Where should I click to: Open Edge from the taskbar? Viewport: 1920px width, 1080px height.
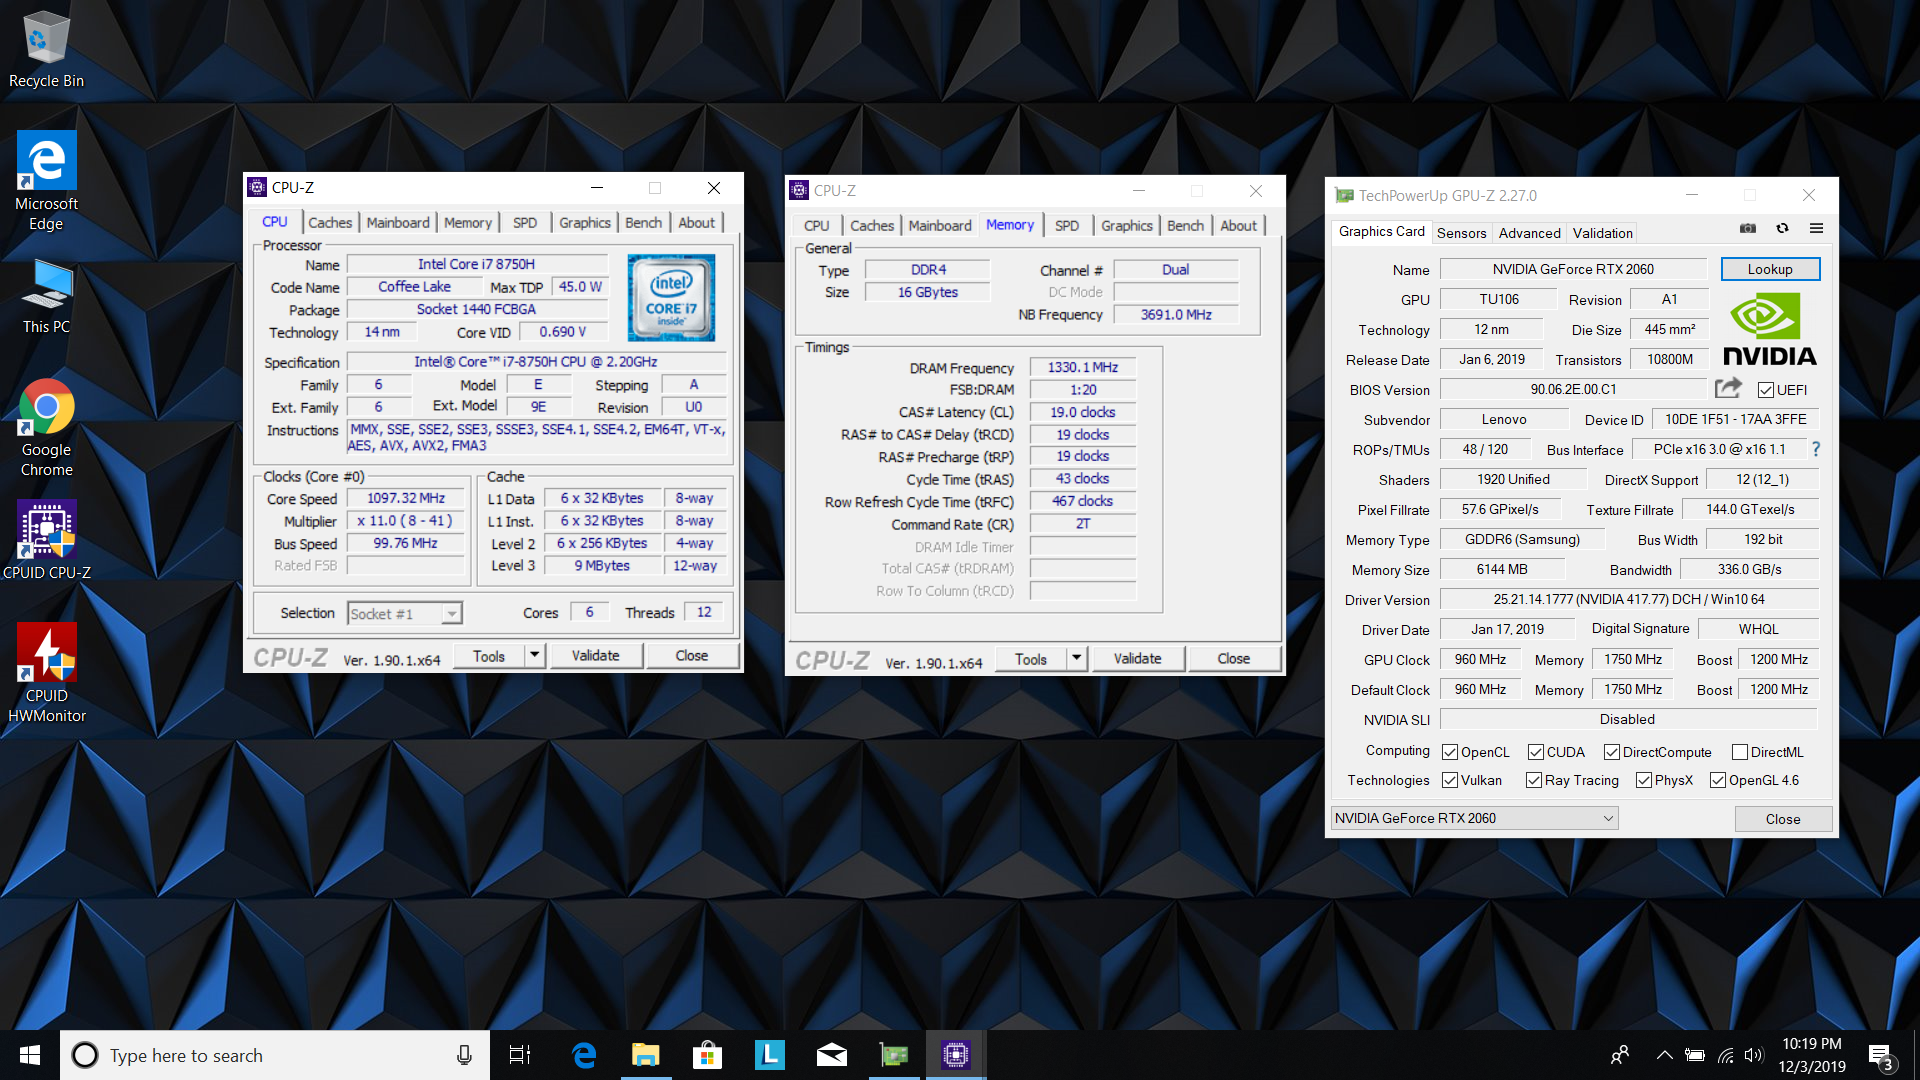pos(583,1055)
